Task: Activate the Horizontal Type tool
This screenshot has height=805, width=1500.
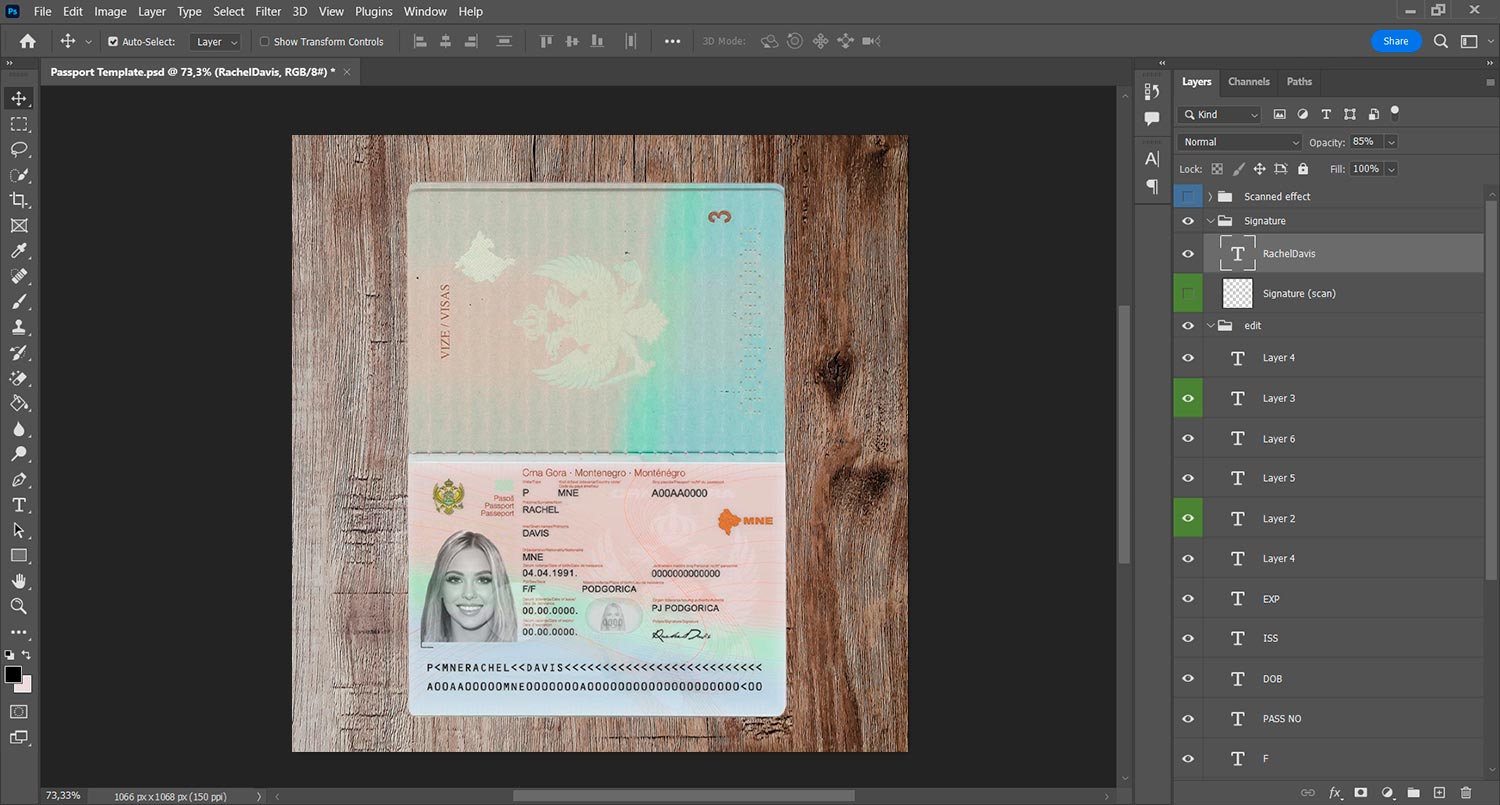Action: click(19, 505)
